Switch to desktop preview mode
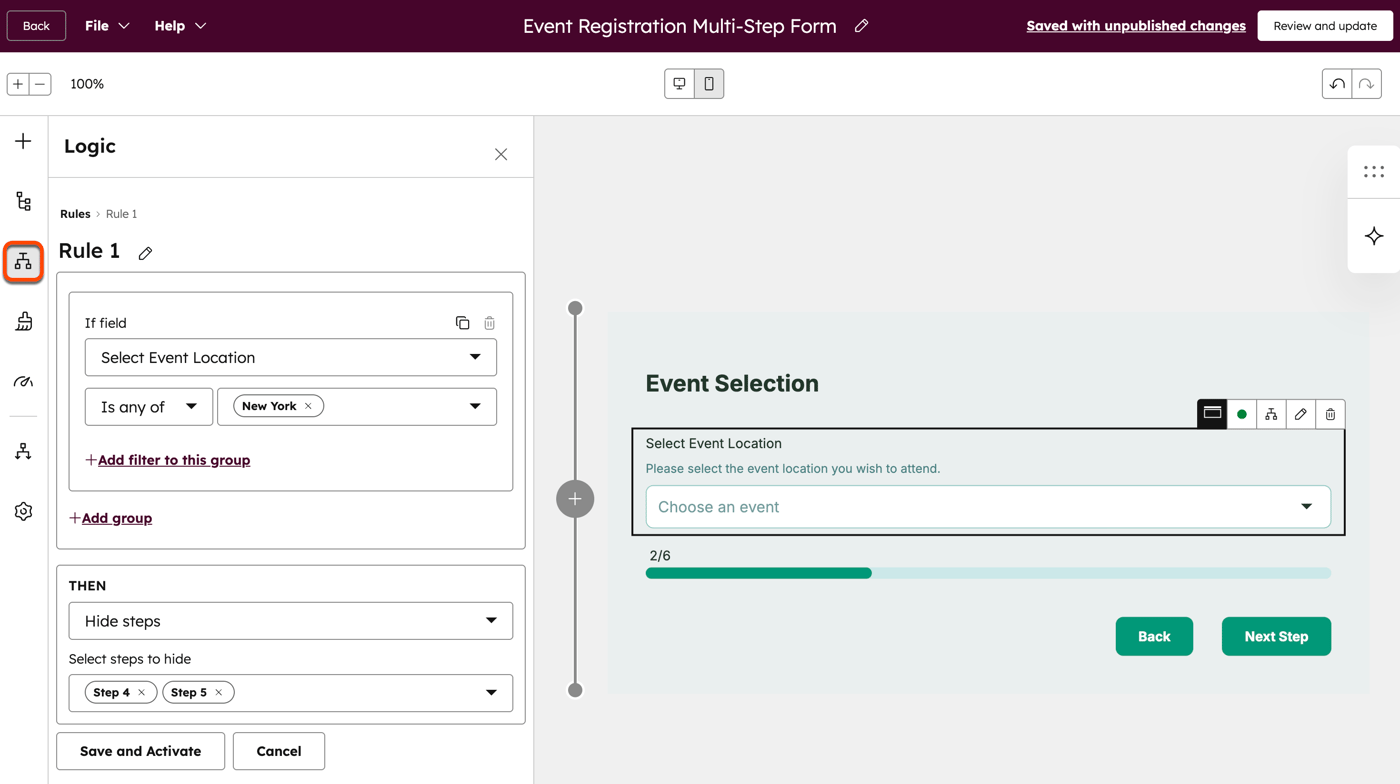 679,83
